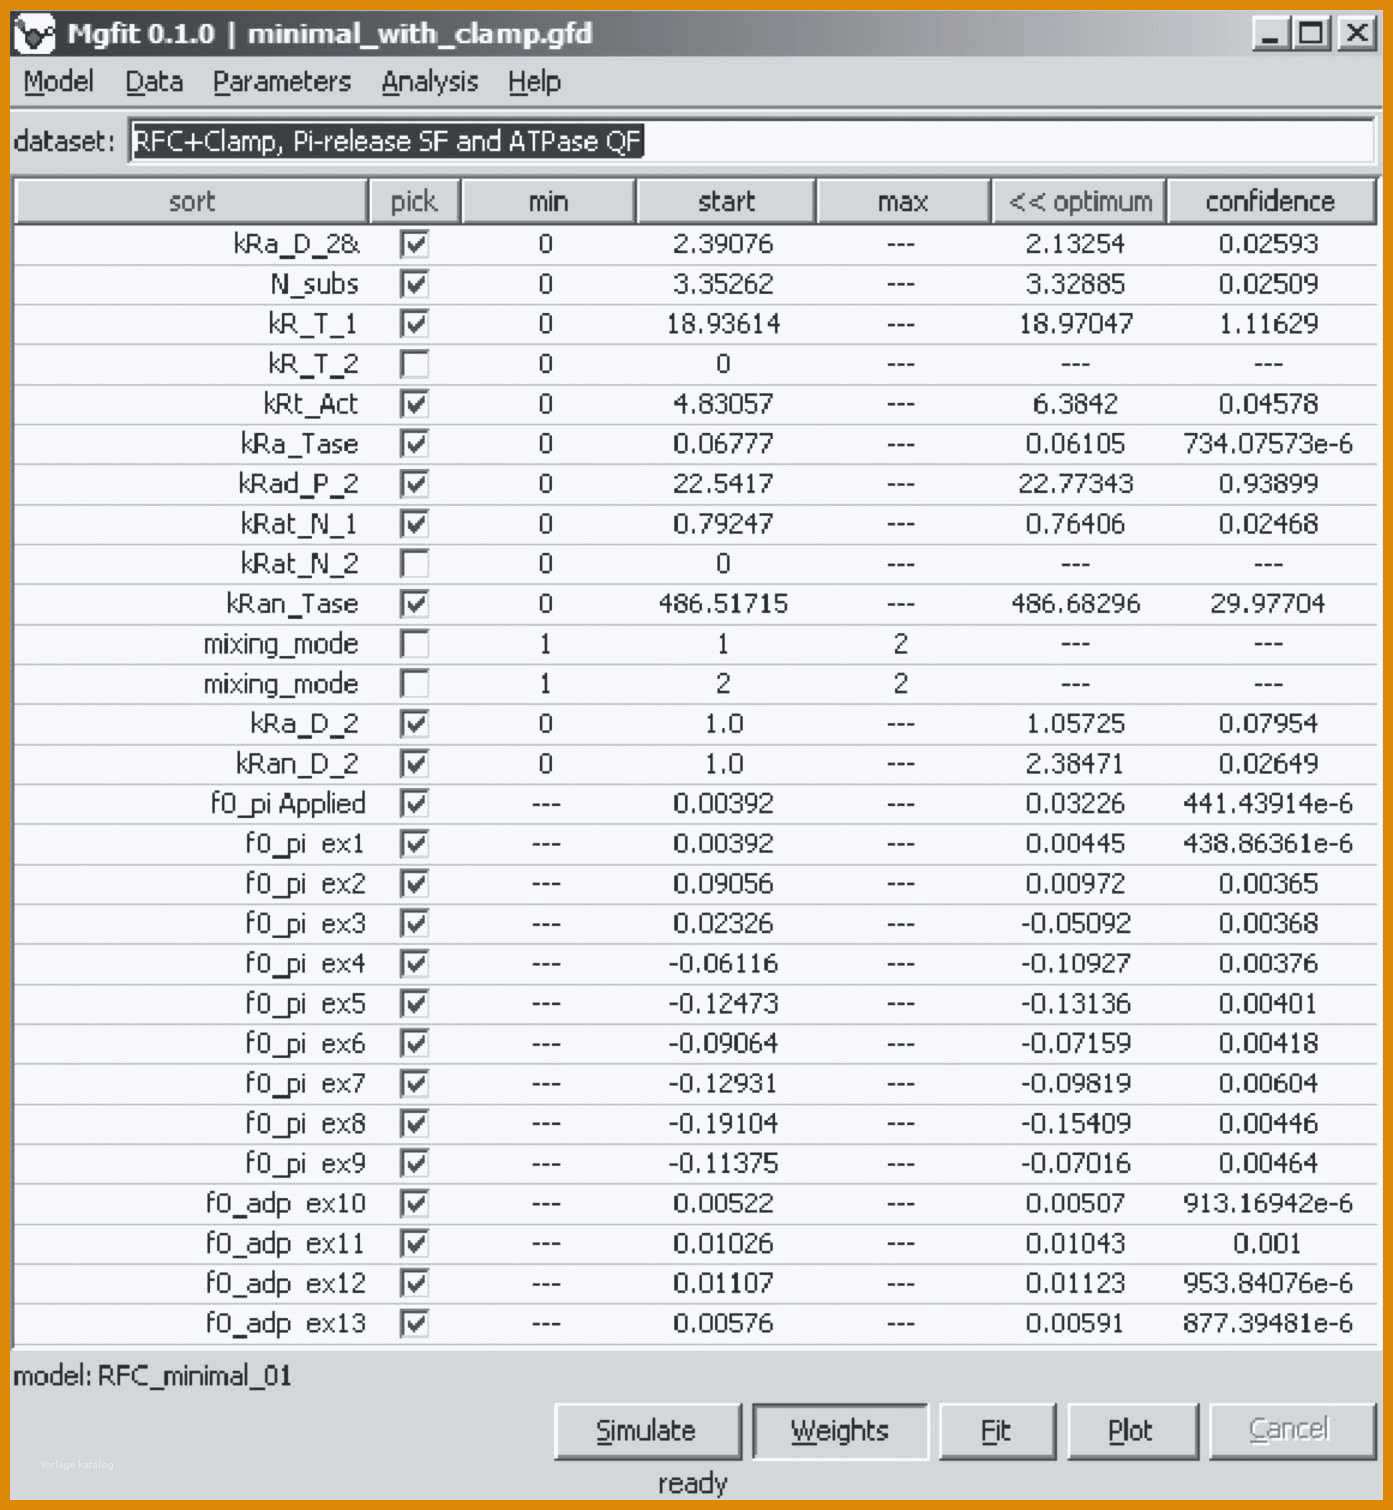Select confidence value 29.97704

pos(1267,604)
